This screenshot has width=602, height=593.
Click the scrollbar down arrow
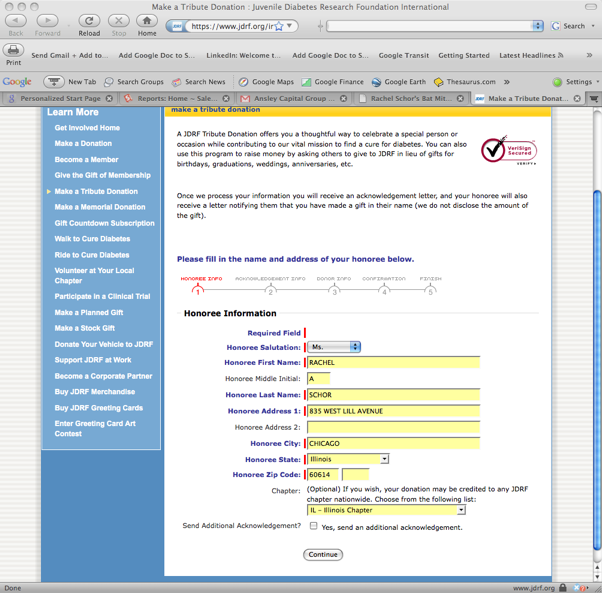[597, 577]
